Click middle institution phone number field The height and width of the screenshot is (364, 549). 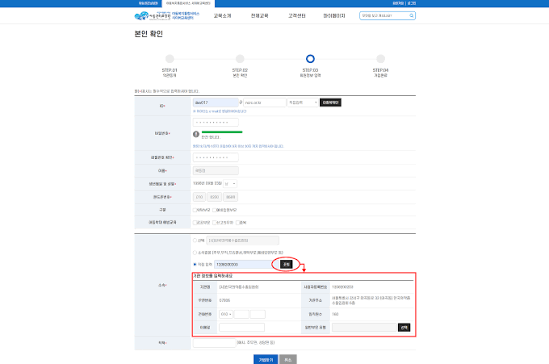pos(241,314)
